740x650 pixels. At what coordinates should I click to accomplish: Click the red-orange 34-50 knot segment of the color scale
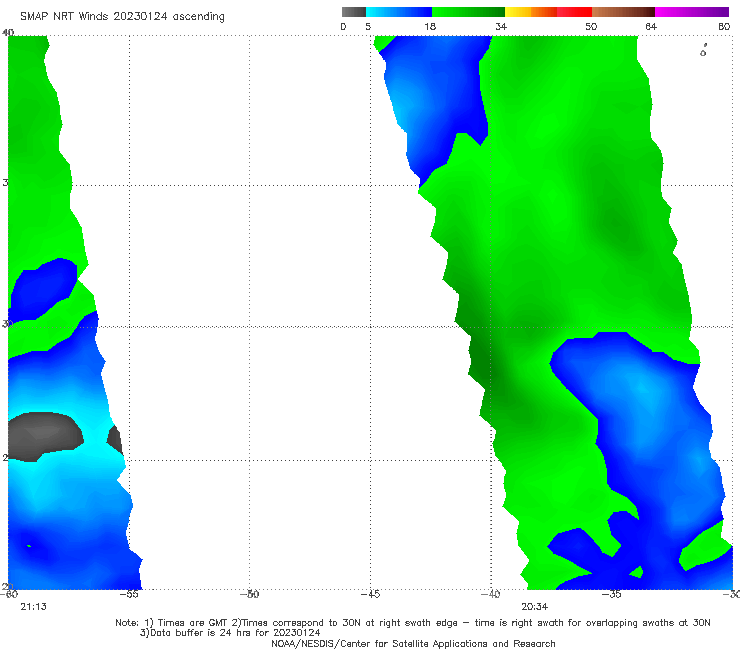[548, 12]
